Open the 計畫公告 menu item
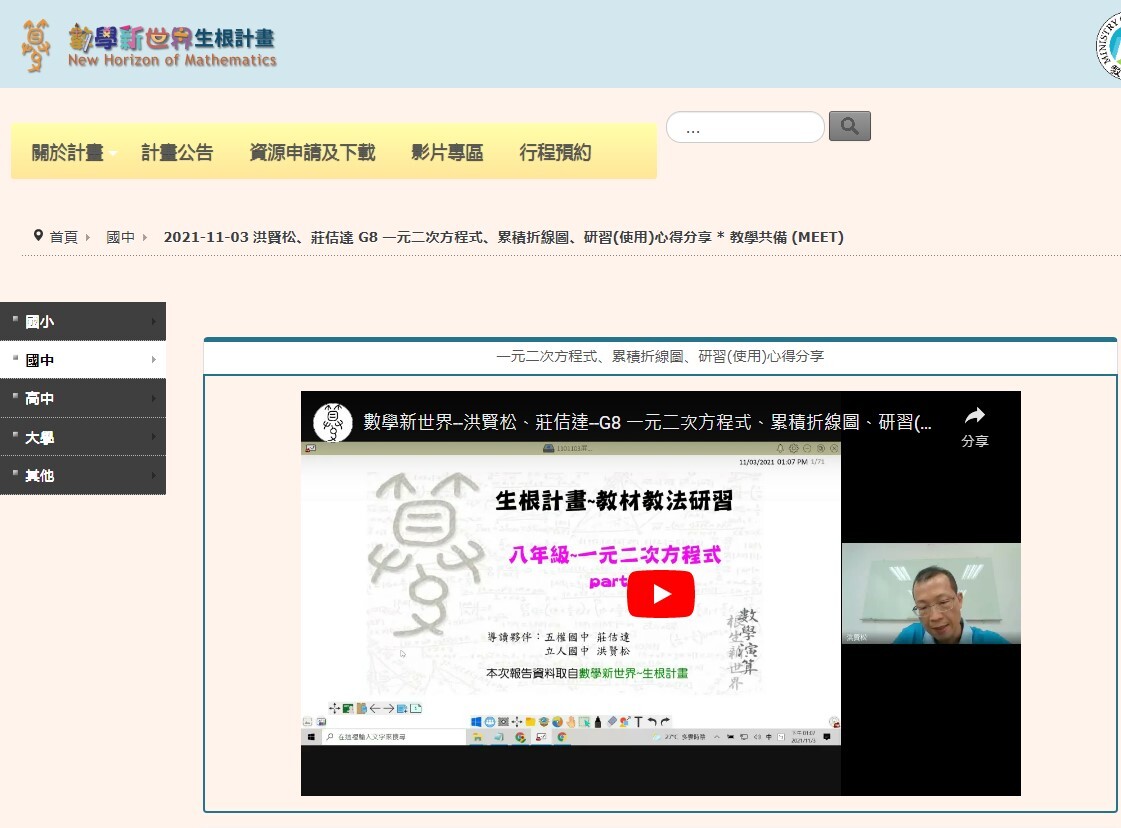 [x=177, y=153]
